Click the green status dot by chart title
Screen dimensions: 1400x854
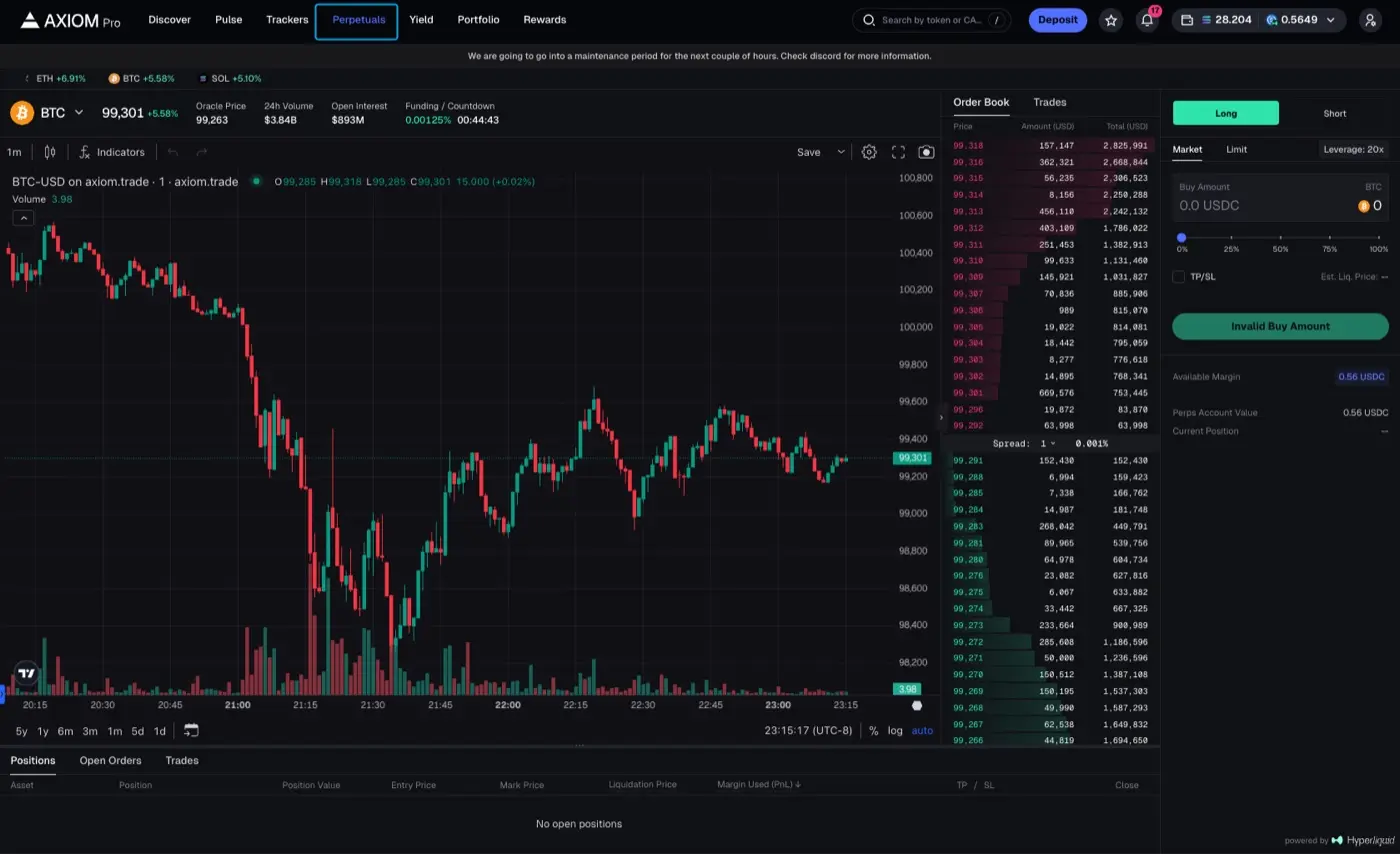(x=256, y=181)
